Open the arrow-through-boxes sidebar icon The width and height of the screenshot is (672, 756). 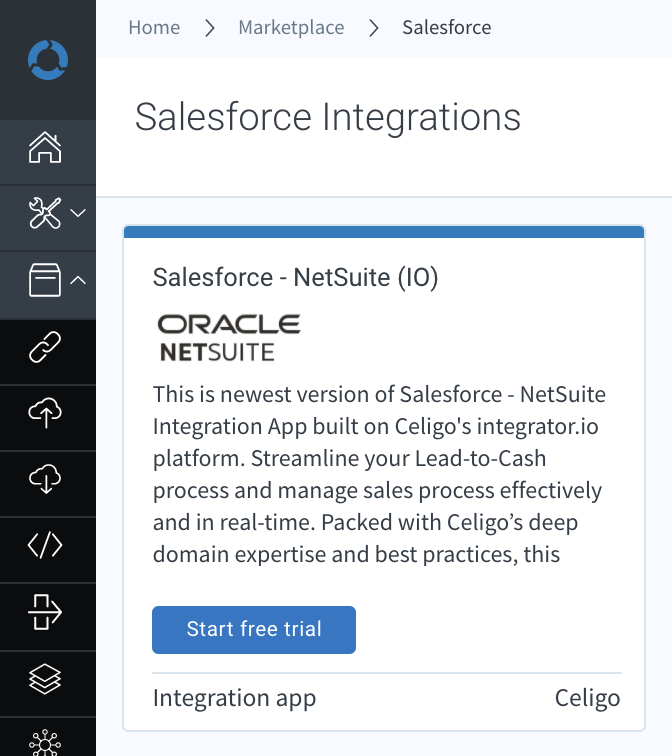[45, 612]
